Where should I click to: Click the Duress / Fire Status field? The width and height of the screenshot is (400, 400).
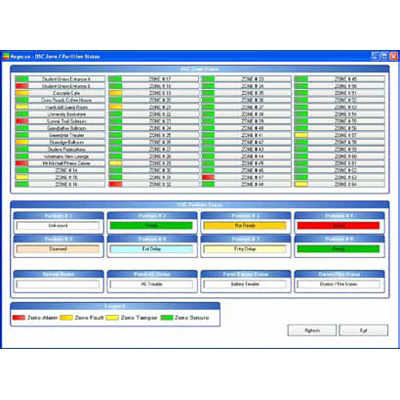pos(338,284)
